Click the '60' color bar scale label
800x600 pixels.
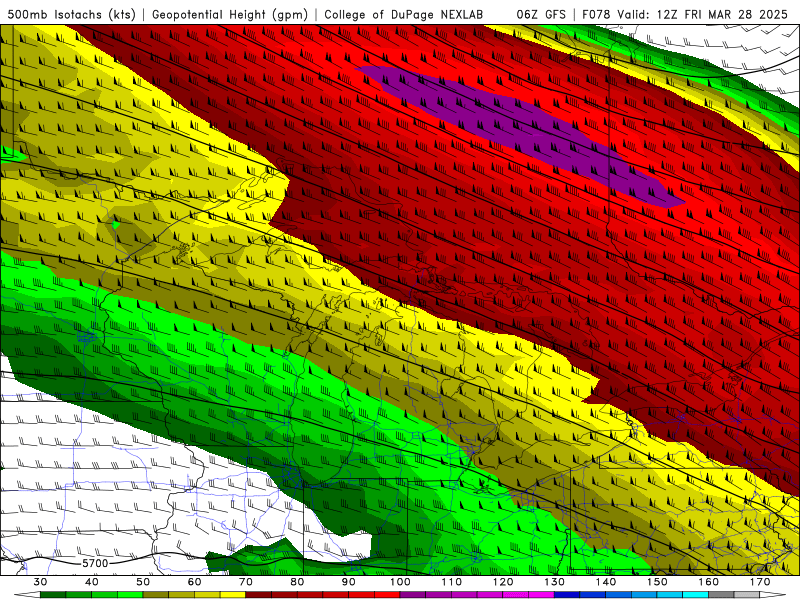pos(194,582)
